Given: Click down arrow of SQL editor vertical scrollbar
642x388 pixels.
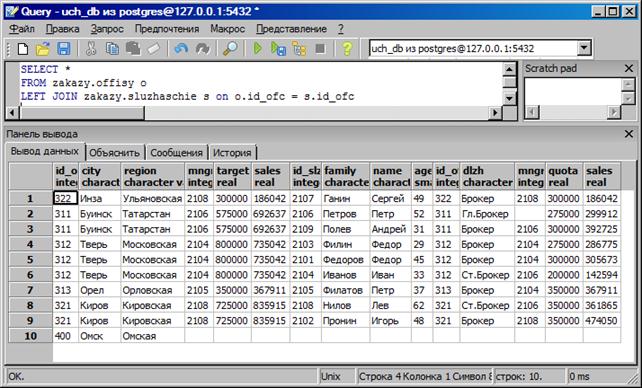Looking at the screenshot, I should 509,98.
